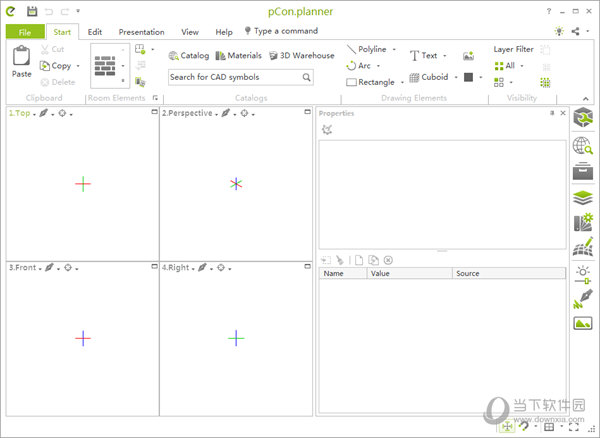This screenshot has width=600, height=438.
Task: Open the Materials catalog
Action: coord(238,56)
